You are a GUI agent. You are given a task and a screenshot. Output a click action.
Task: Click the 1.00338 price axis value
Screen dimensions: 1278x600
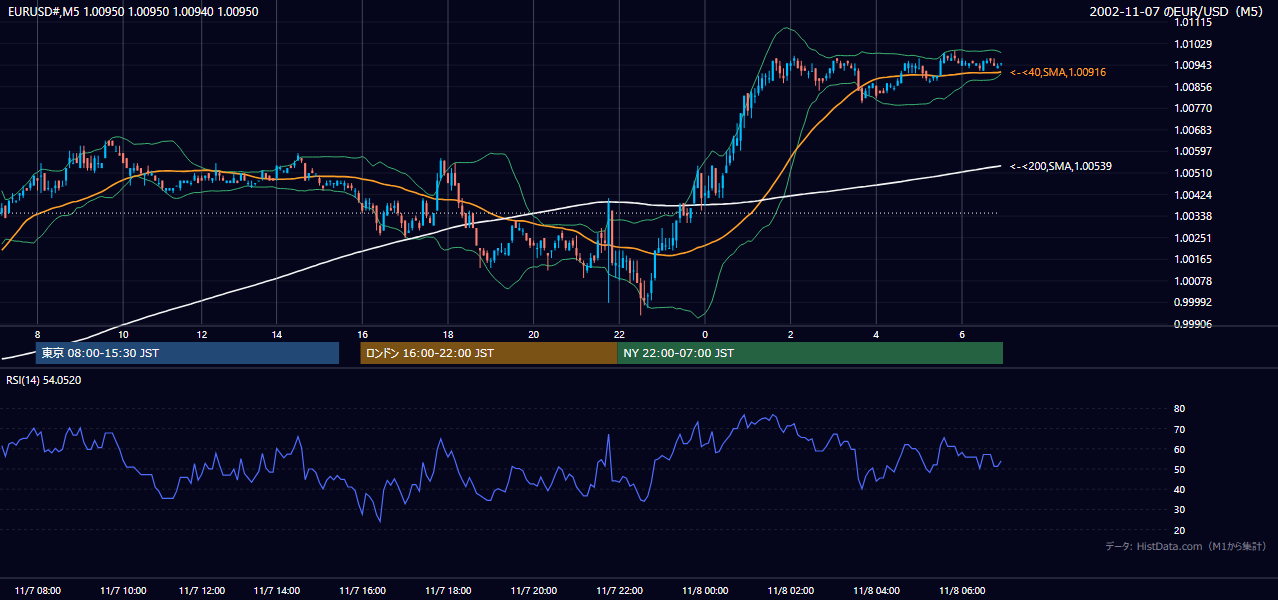(1193, 216)
